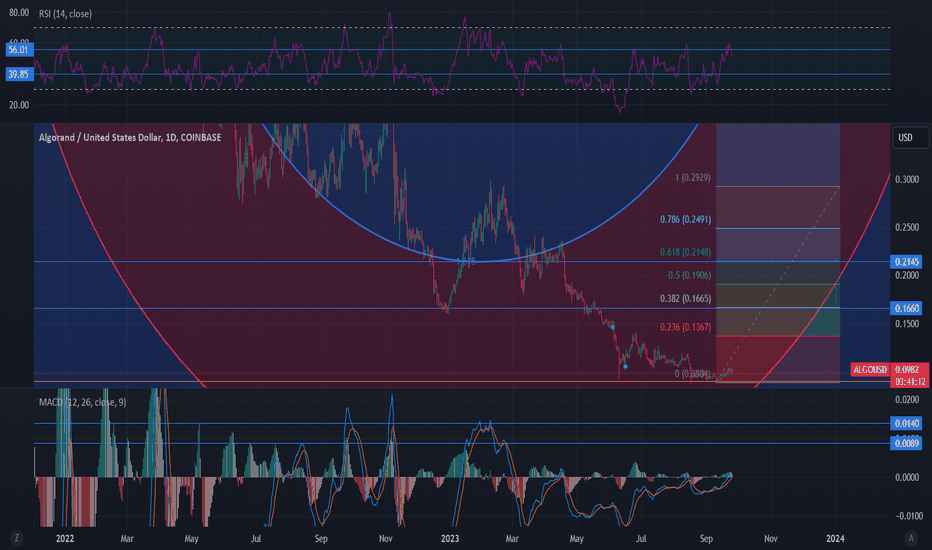Select the Fibonacci 0.236 (0.1367) level label
This screenshot has height=550, width=932.
685,327
